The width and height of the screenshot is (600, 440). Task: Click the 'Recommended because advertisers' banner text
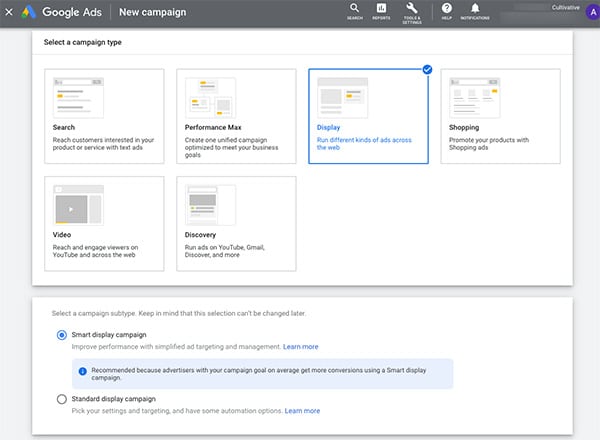[259, 374]
